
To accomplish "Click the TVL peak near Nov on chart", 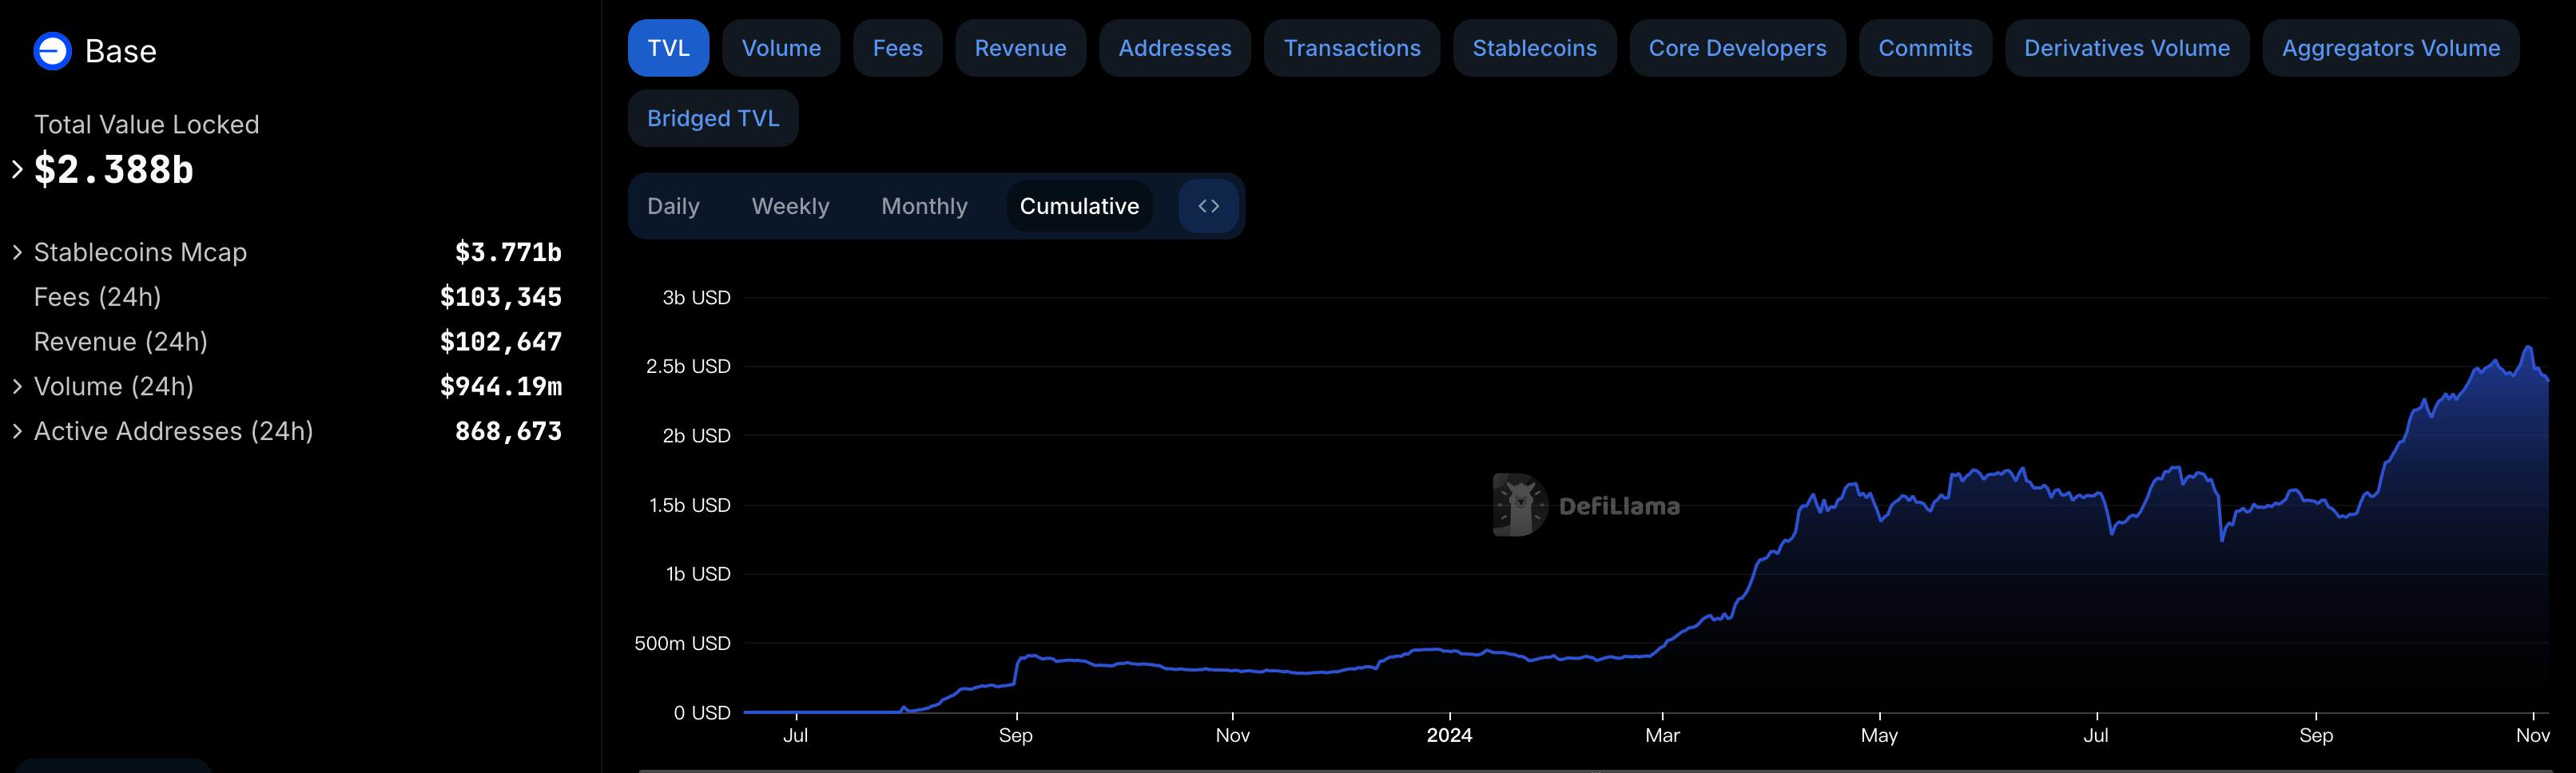I will [2528, 347].
